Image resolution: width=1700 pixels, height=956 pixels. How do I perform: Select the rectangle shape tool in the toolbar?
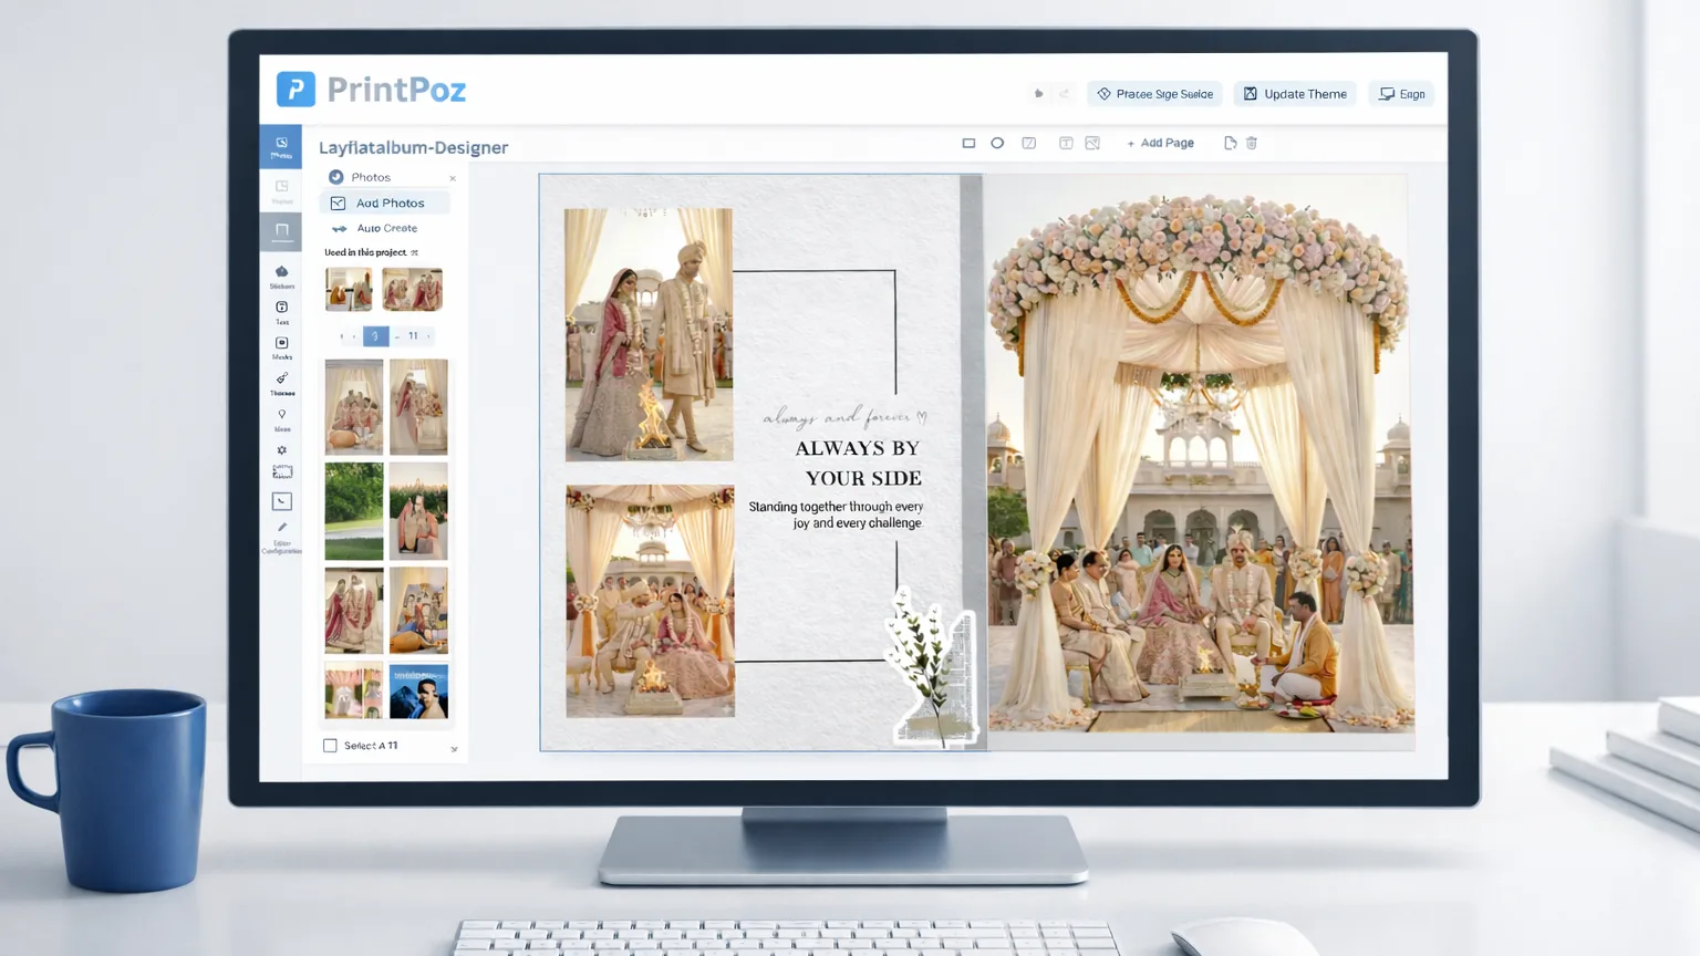[x=969, y=142]
